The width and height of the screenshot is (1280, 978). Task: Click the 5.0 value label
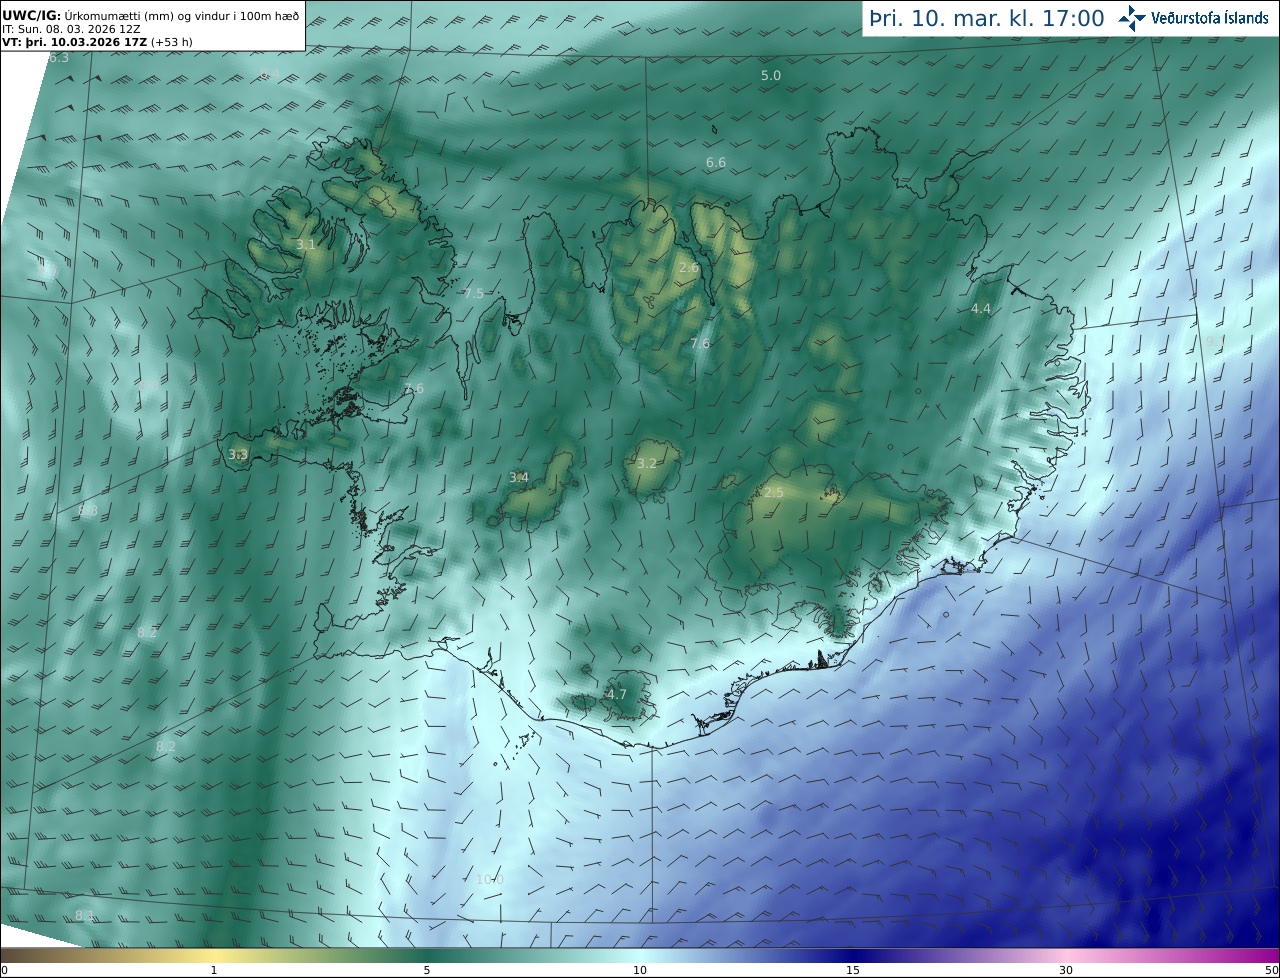pos(771,75)
